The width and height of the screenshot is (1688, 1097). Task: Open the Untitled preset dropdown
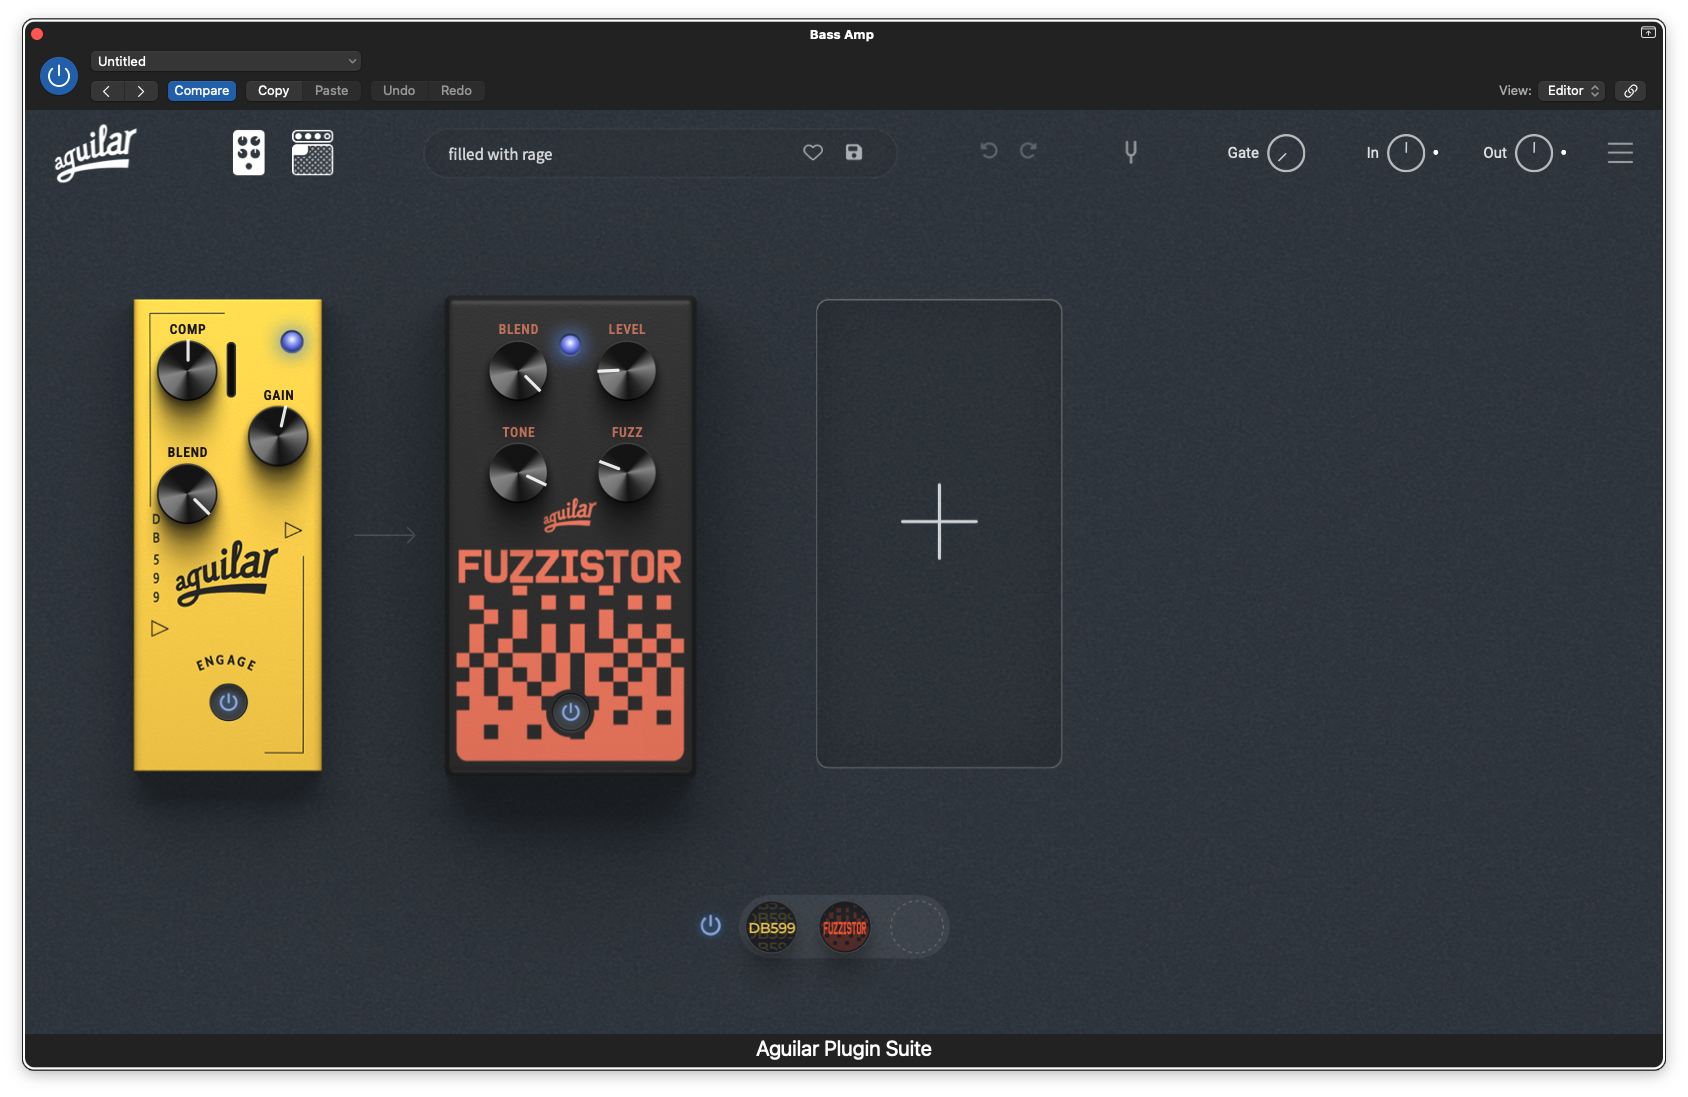coord(226,61)
